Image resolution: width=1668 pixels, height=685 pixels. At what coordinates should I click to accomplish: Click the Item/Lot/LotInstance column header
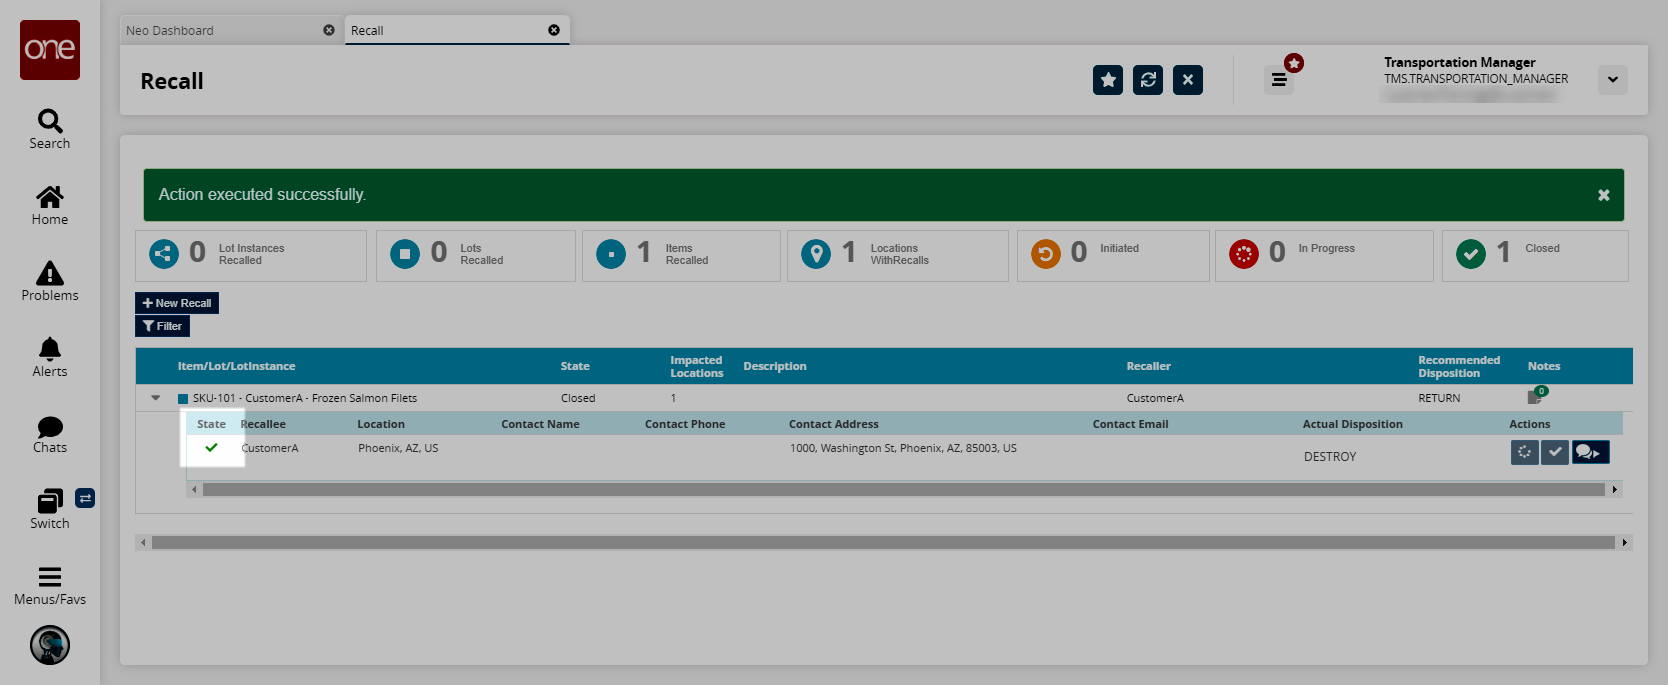click(x=236, y=366)
